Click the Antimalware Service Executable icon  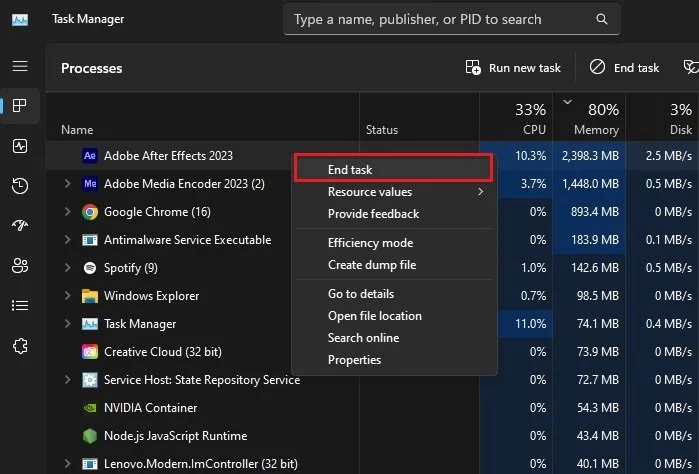tap(90, 240)
